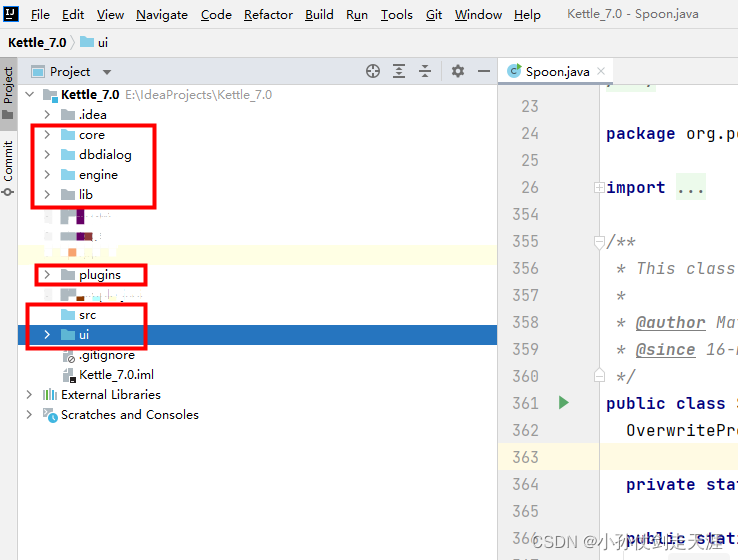The image size is (738, 560).
Task: Click the fold end marker at line 360
Action: (599, 376)
